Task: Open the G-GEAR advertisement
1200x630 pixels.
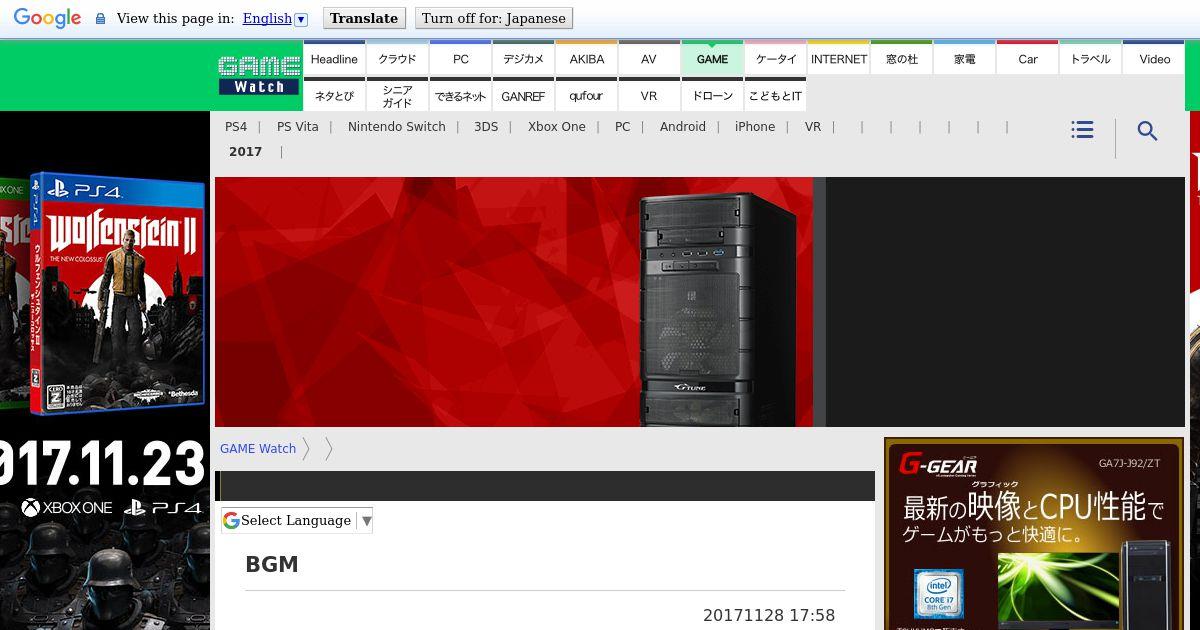Action: coord(1034,534)
